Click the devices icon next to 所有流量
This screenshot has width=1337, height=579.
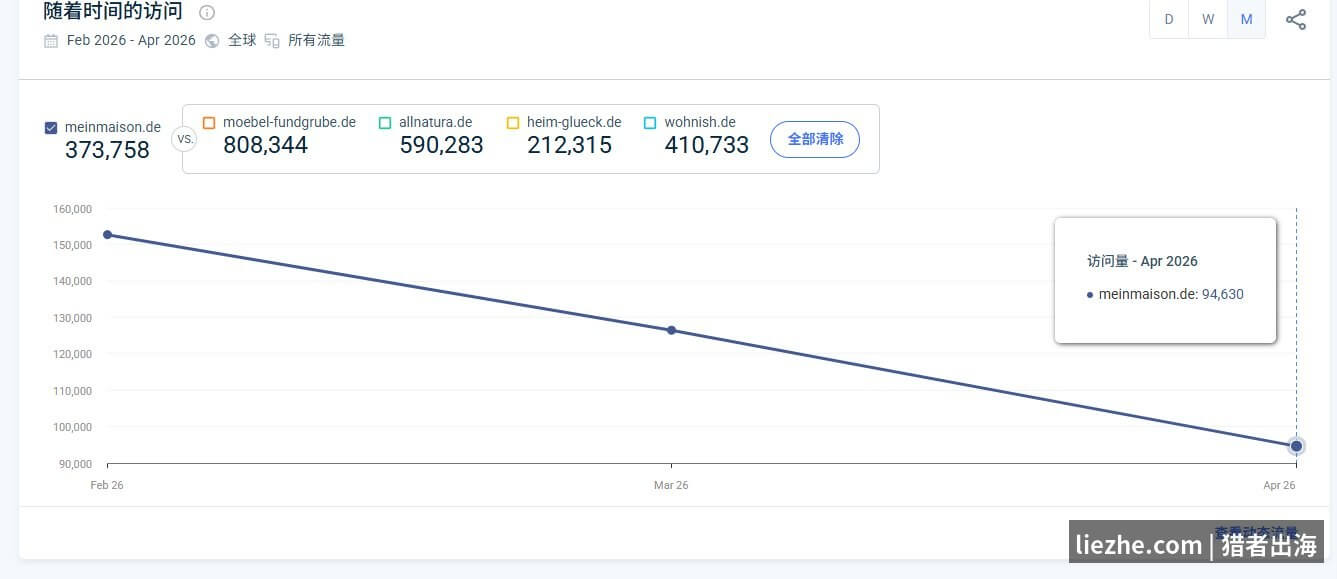[x=272, y=41]
